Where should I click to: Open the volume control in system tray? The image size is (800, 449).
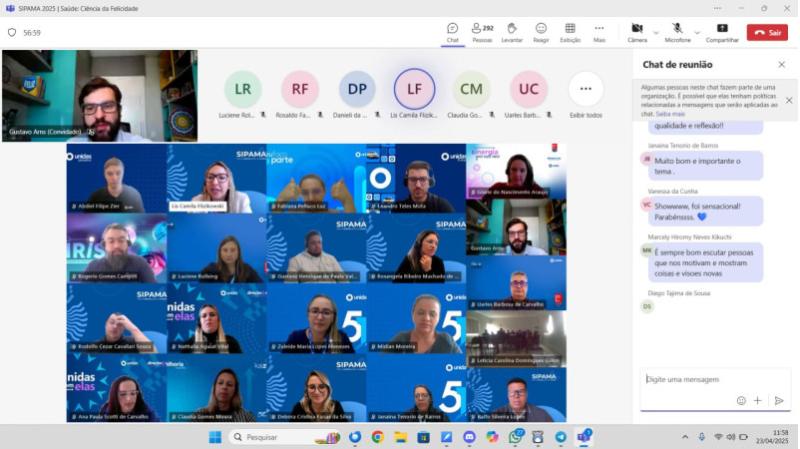(731, 437)
